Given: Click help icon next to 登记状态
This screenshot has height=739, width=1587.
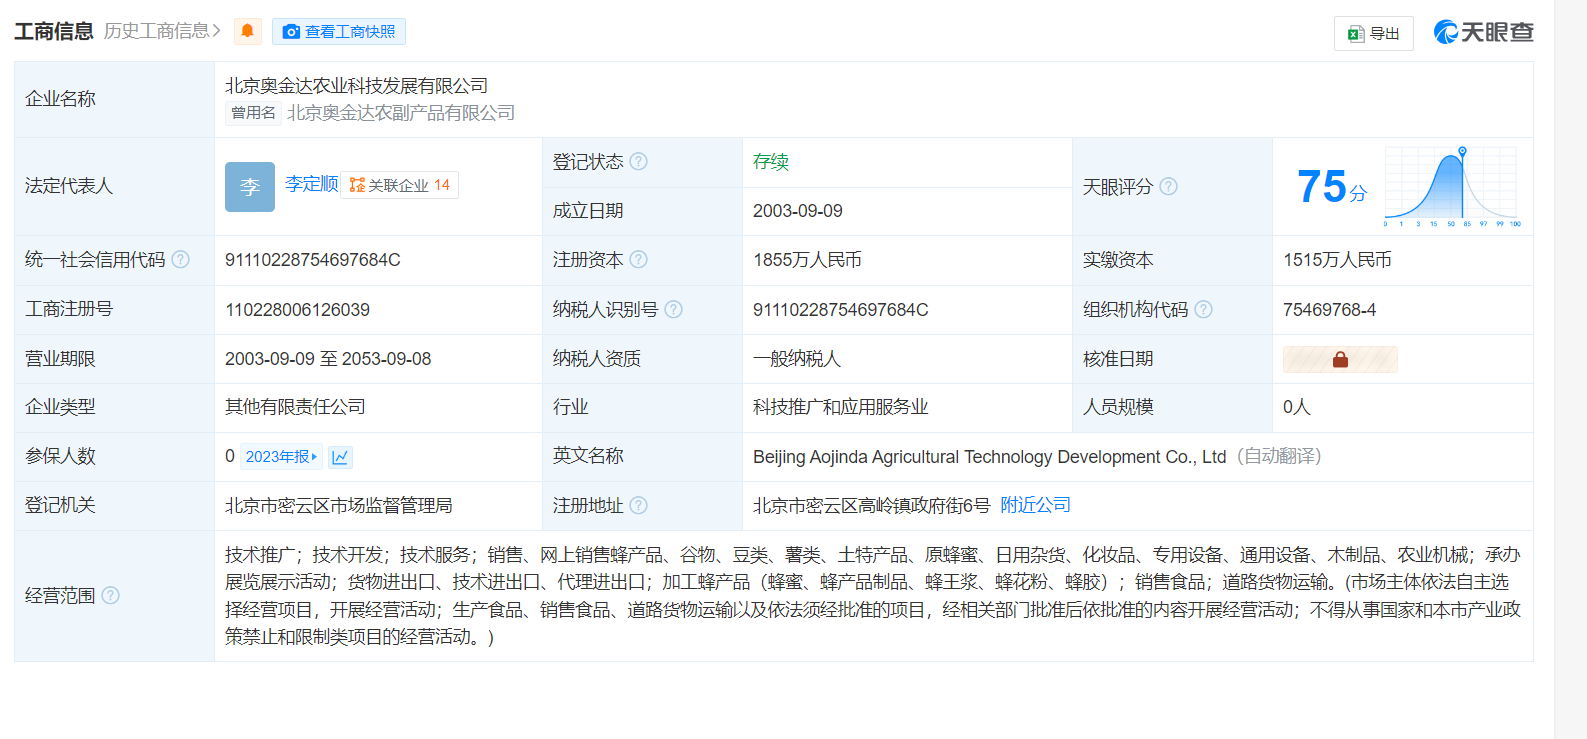Looking at the screenshot, I should (638, 161).
